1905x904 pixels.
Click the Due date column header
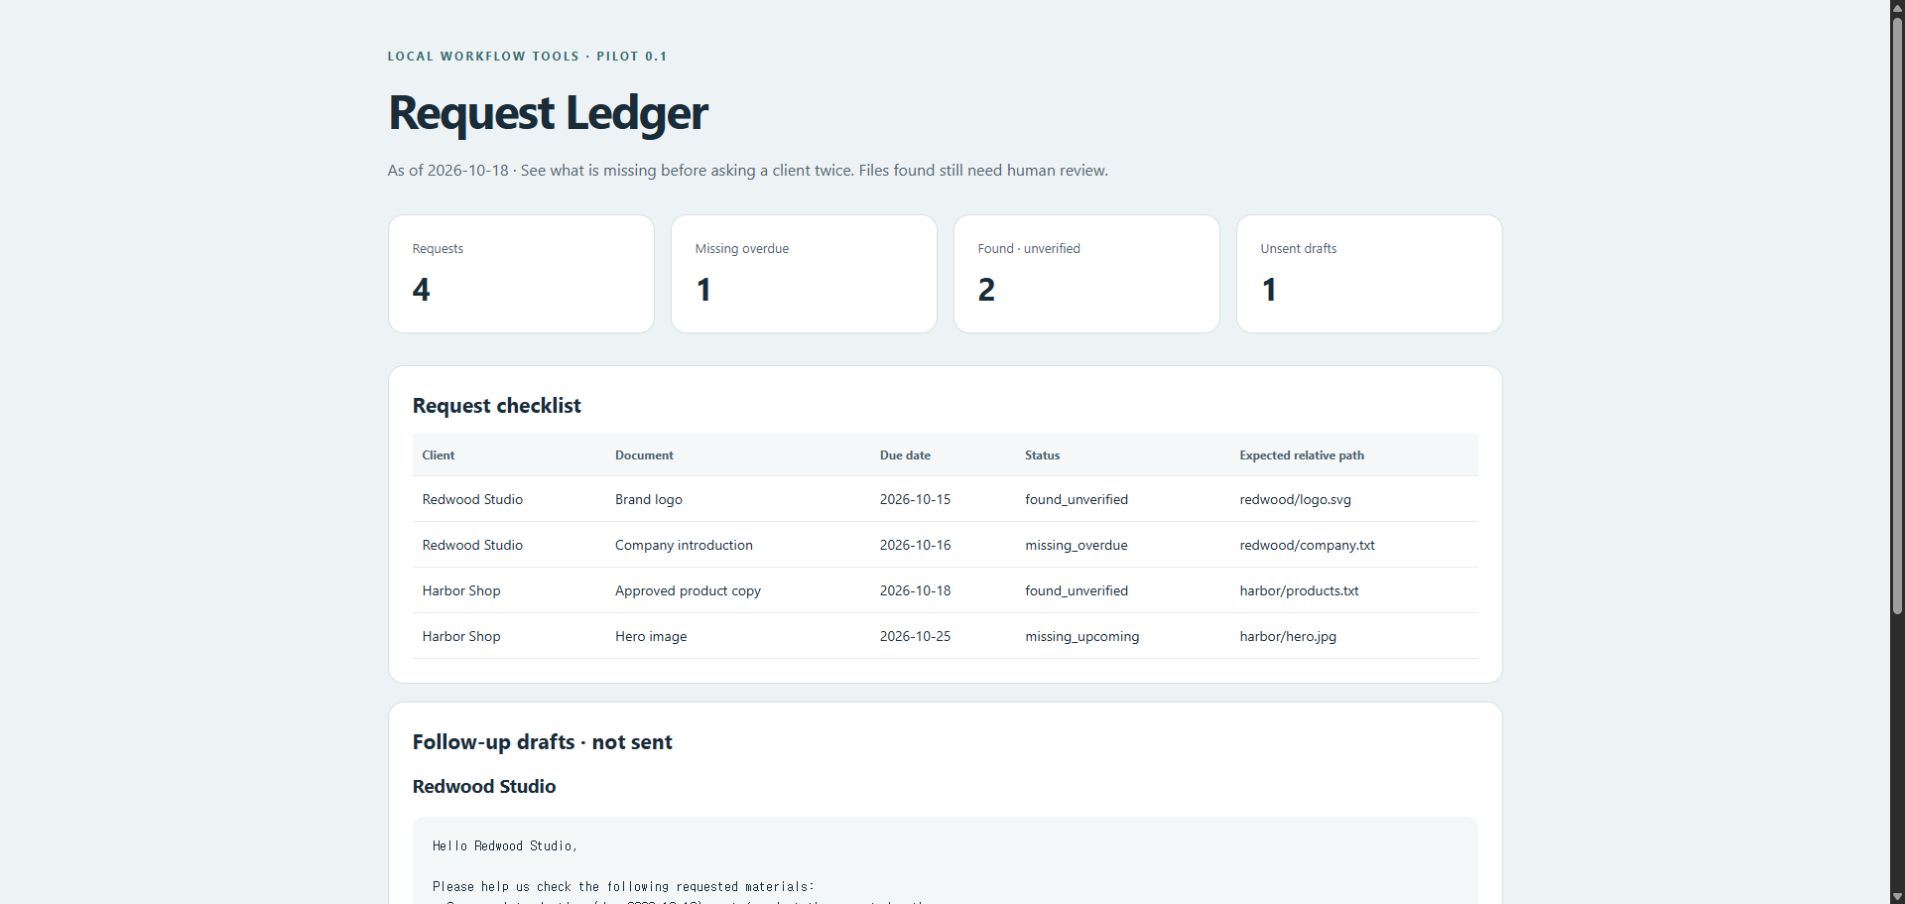coord(905,455)
